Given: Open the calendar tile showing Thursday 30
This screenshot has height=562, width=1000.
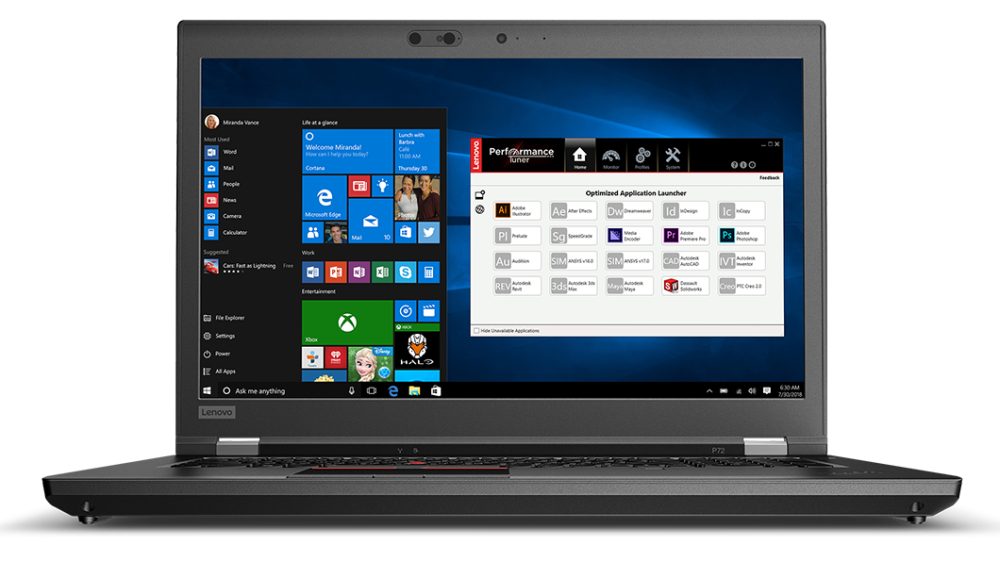Looking at the screenshot, I should (x=417, y=151).
